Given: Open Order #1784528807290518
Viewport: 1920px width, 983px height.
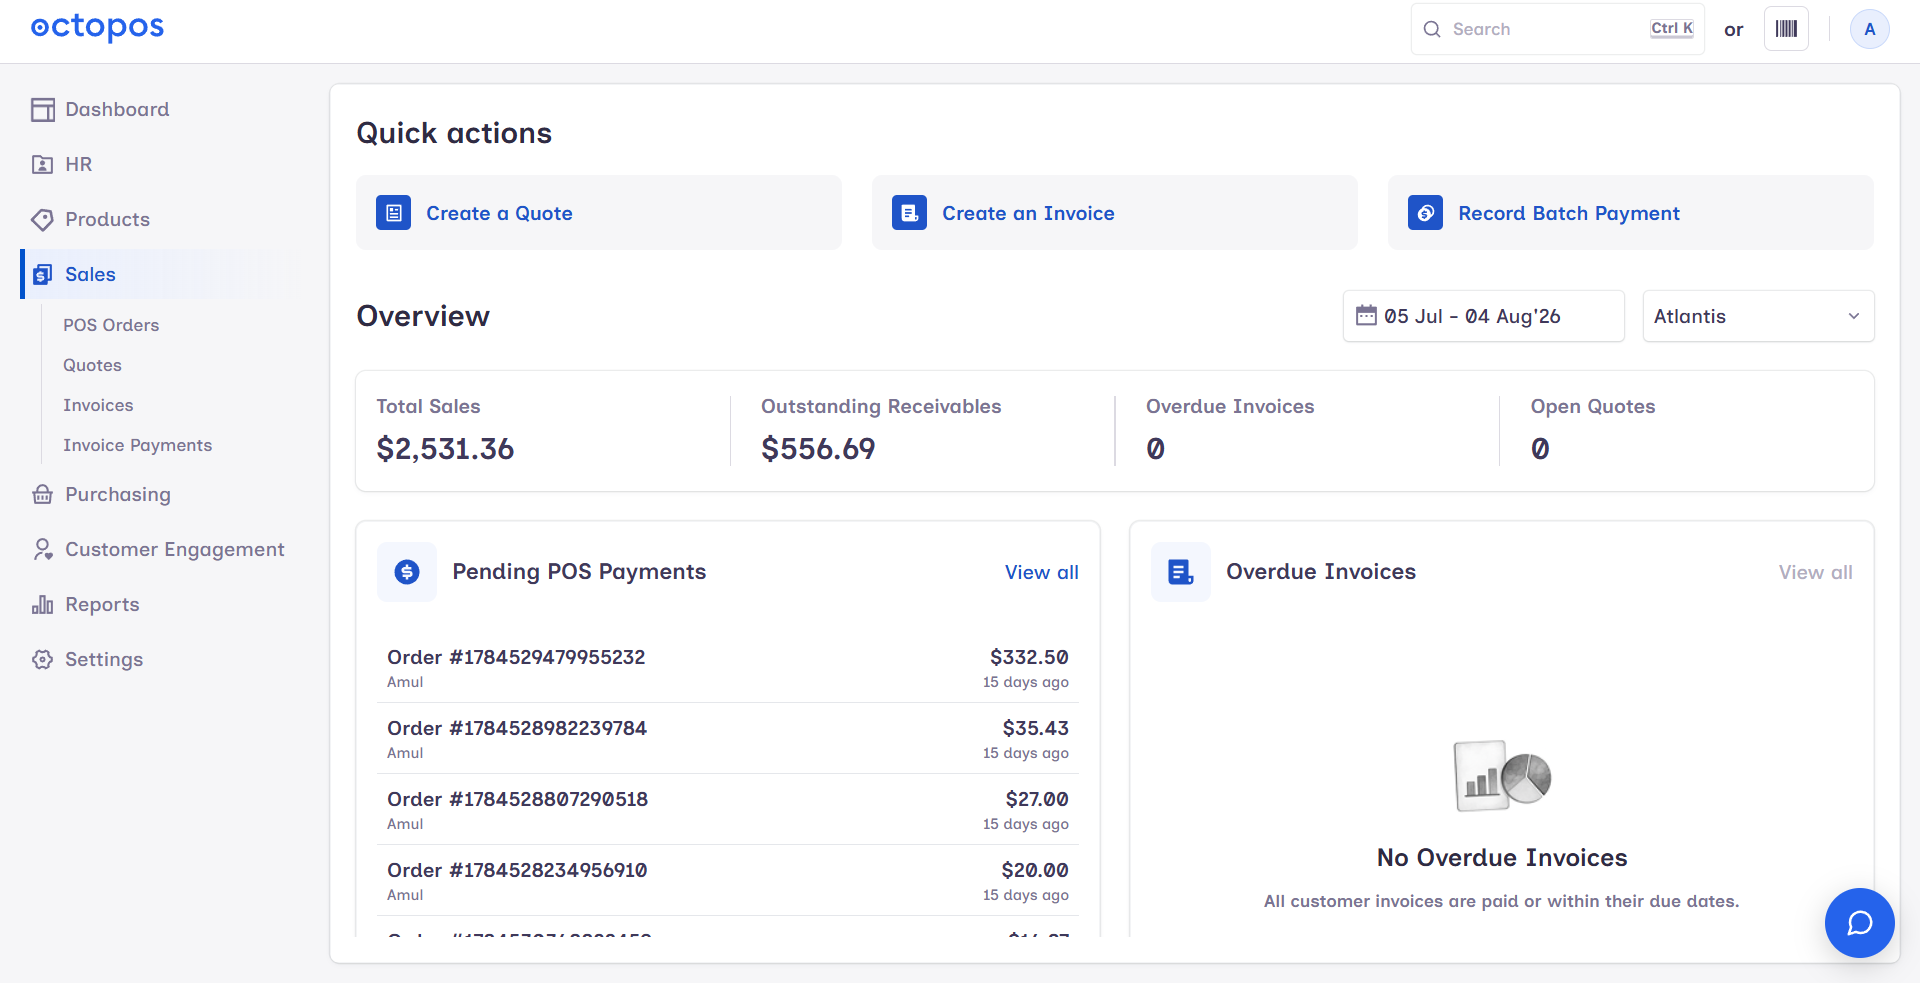Looking at the screenshot, I should (728, 810).
